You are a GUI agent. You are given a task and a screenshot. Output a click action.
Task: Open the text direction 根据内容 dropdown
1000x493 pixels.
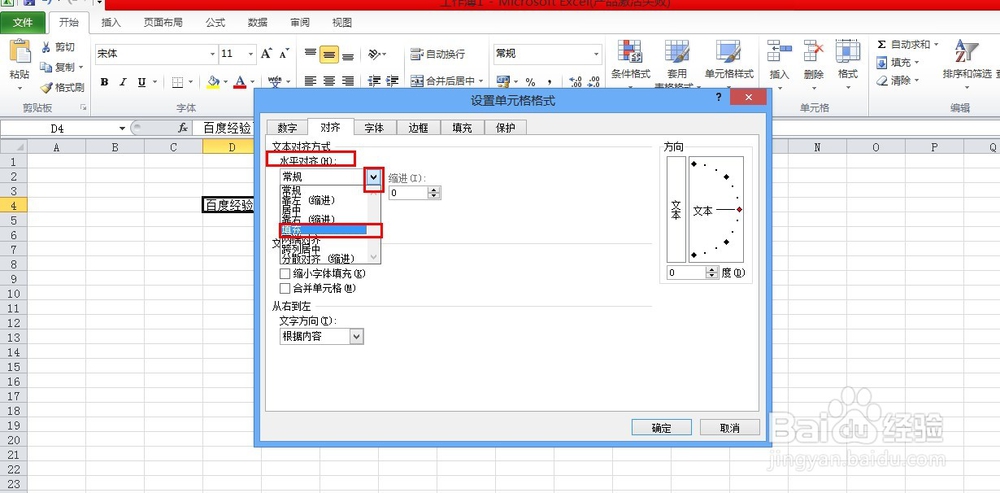[357, 336]
